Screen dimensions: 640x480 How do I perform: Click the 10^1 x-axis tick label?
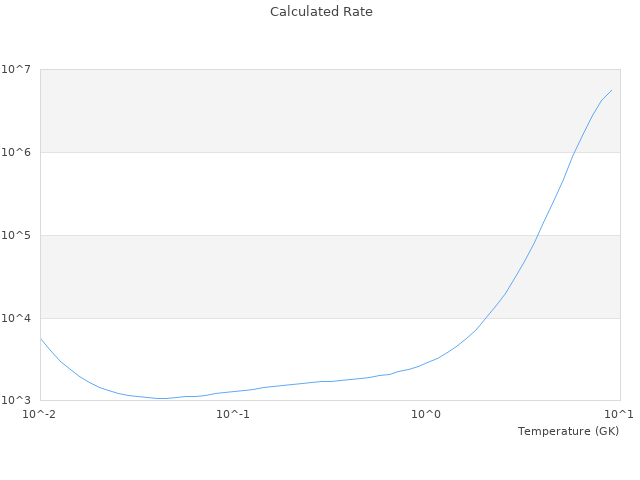coord(619,415)
